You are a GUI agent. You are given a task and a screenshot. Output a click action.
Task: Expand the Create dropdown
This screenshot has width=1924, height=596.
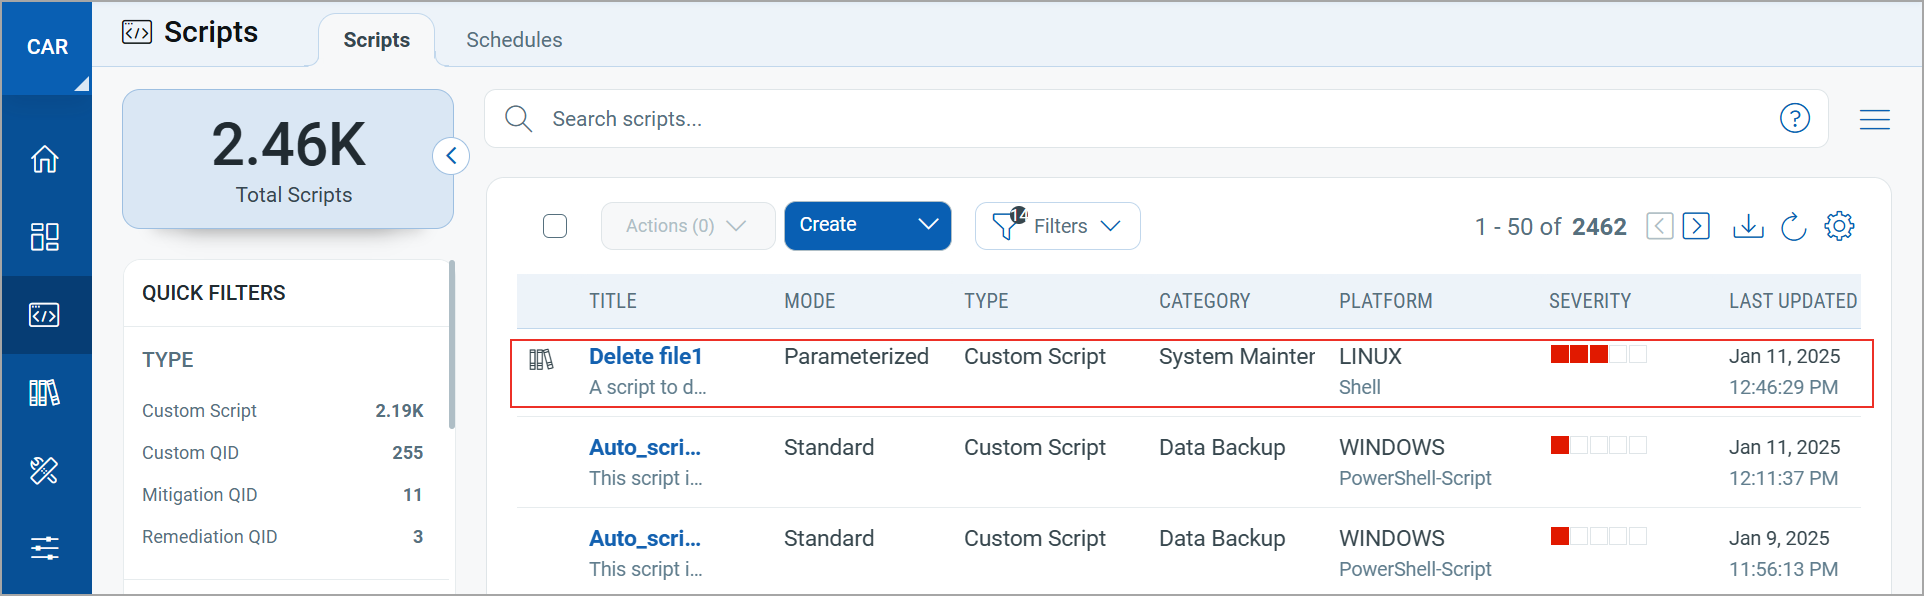pos(928,225)
